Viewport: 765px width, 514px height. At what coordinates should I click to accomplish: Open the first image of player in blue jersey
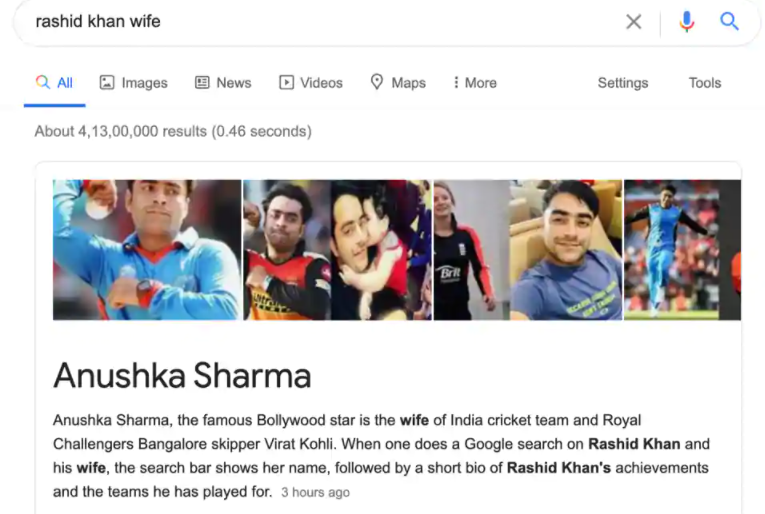pyautogui.click(x=147, y=250)
